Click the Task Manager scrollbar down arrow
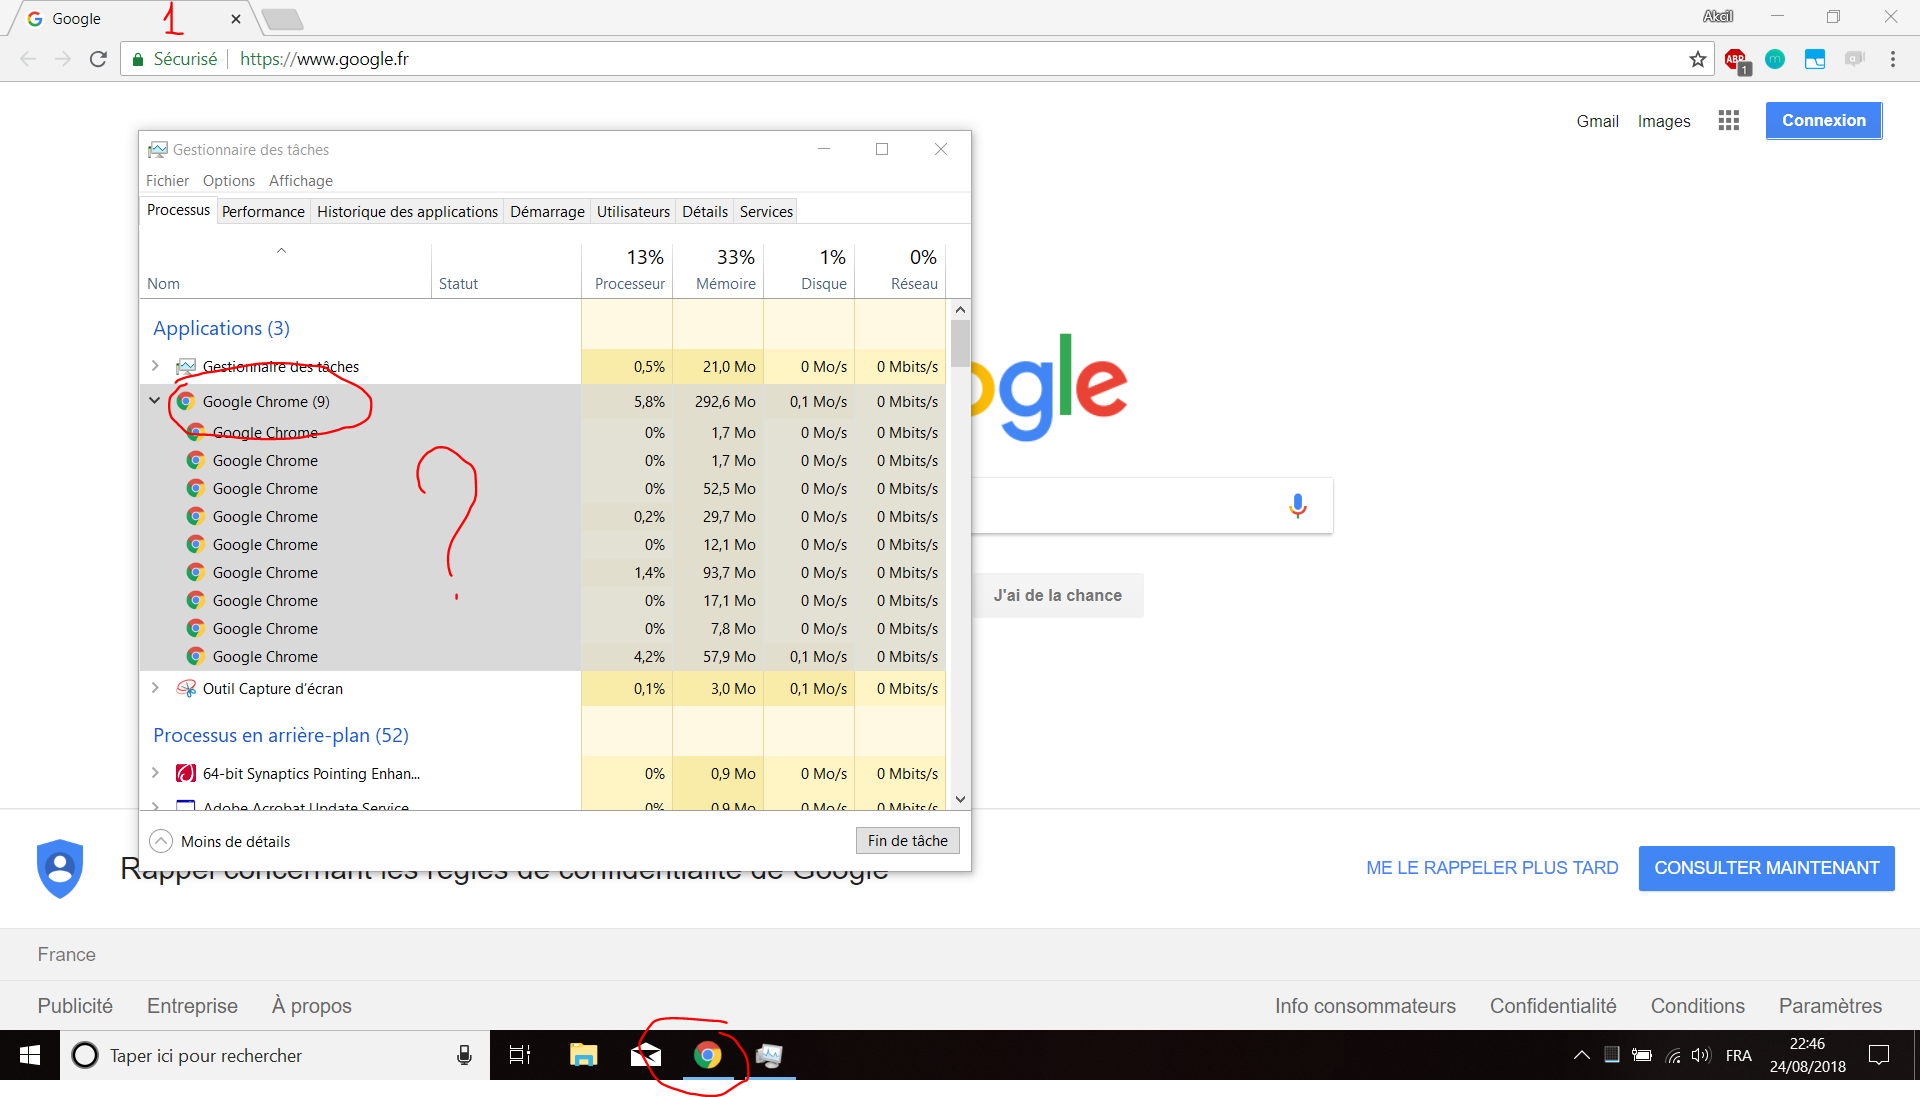1920x1097 pixels. [x=960, y=799]
